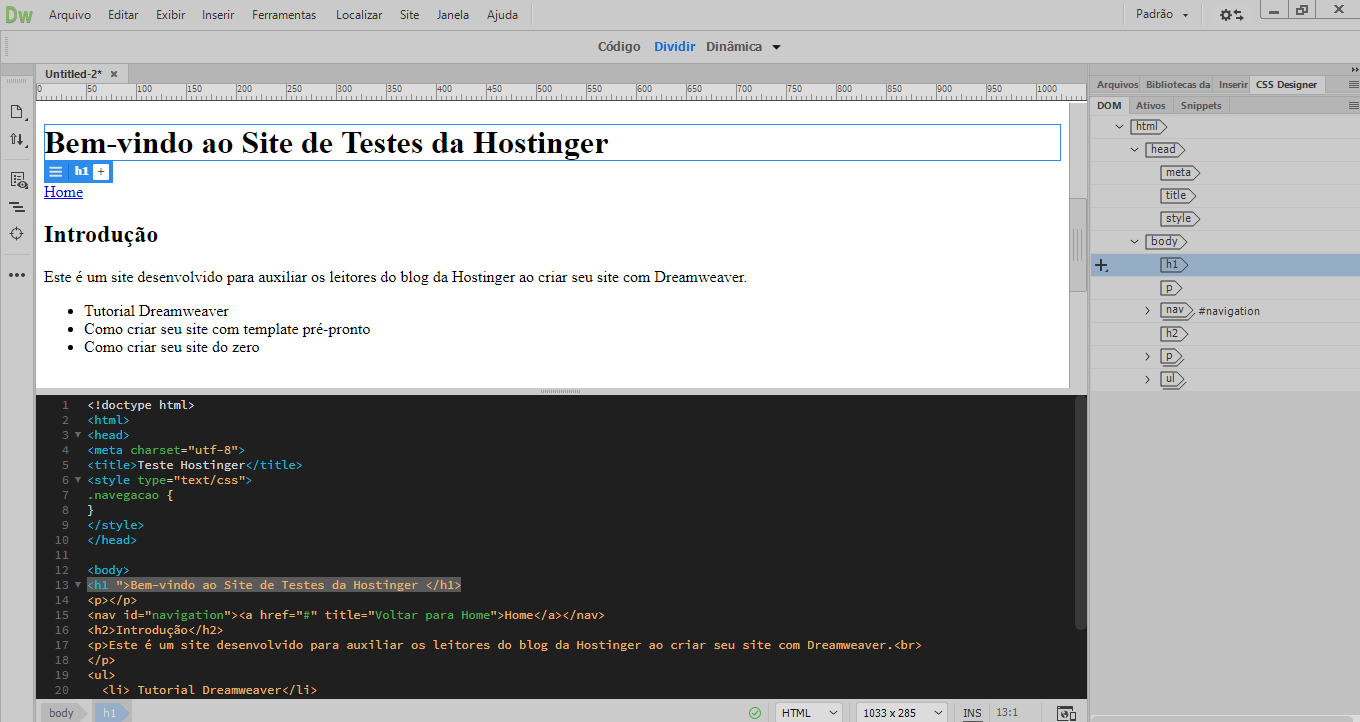Open the open documents (file) icon in left toolbar

[17, 112]
